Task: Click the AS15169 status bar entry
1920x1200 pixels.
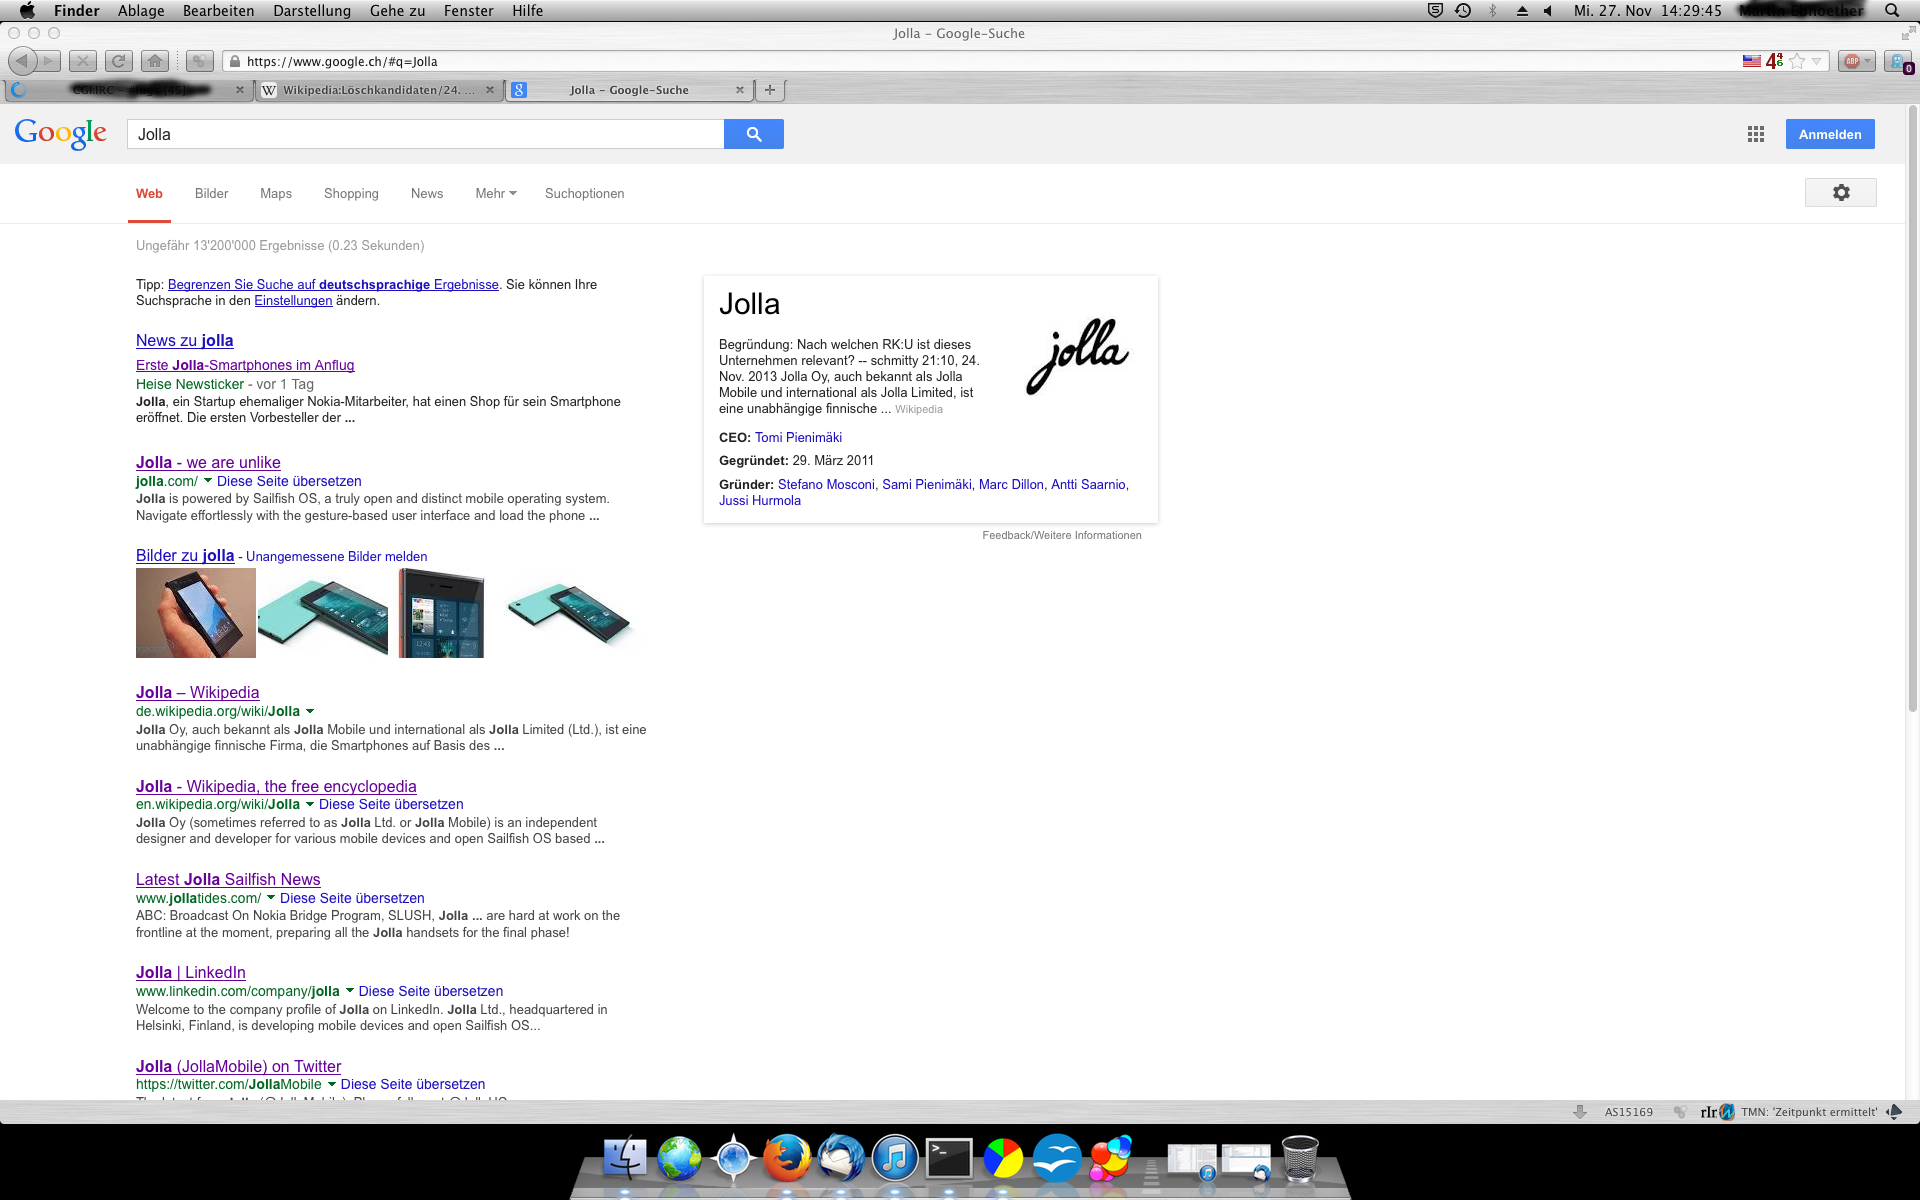Action: [1628, 1112]
